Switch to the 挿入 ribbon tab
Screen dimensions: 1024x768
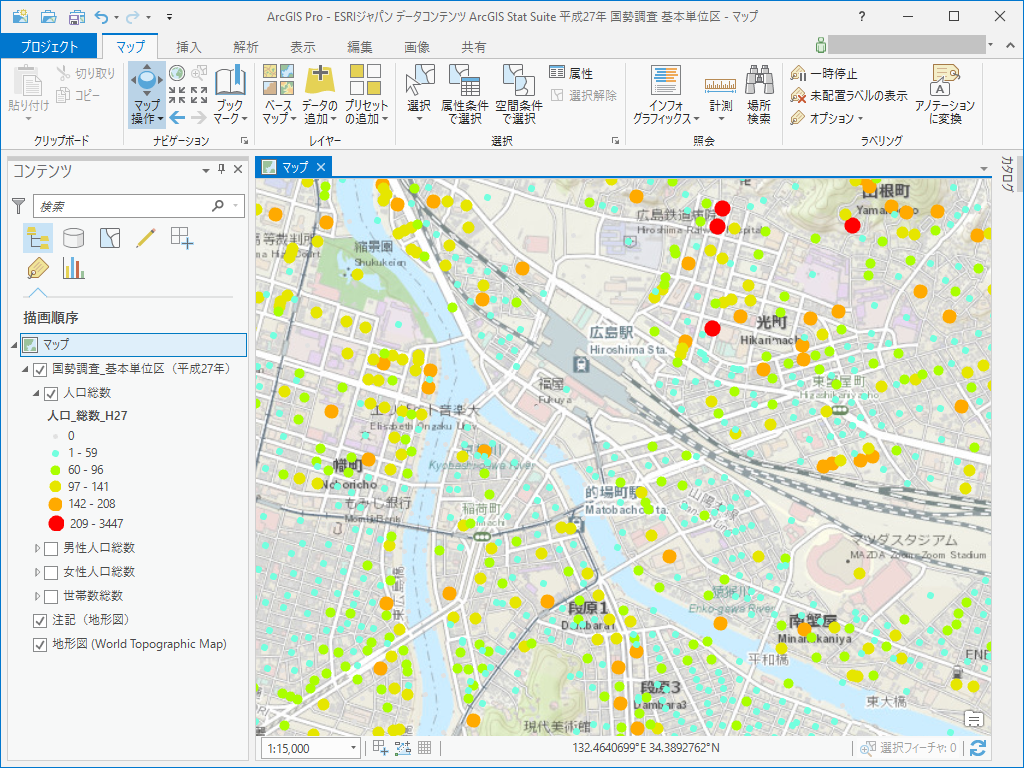coord(189,47)
